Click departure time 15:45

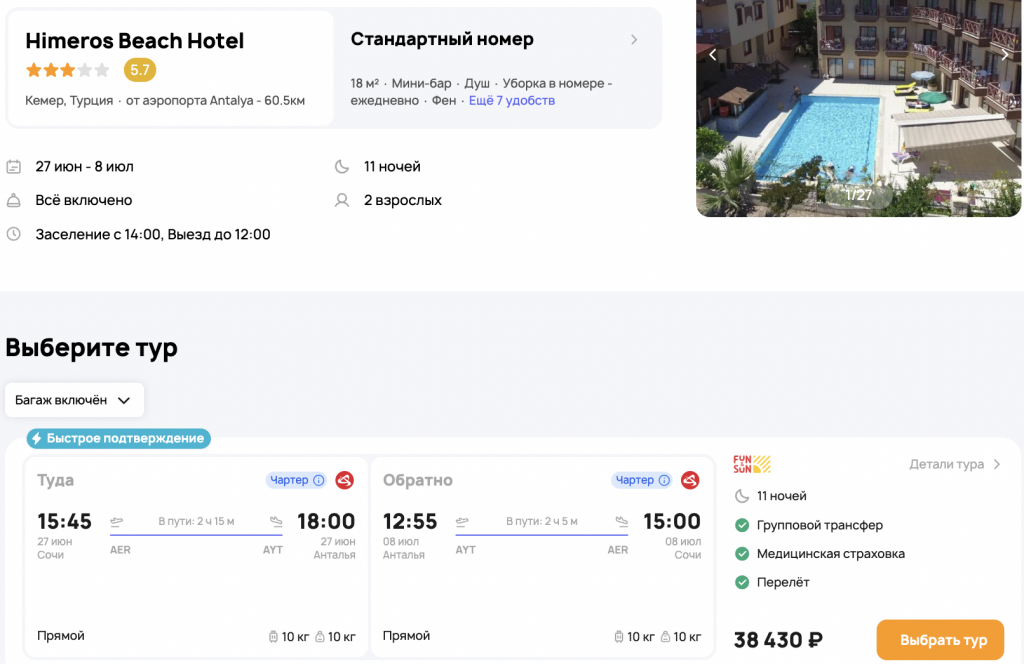pos(65,521)
